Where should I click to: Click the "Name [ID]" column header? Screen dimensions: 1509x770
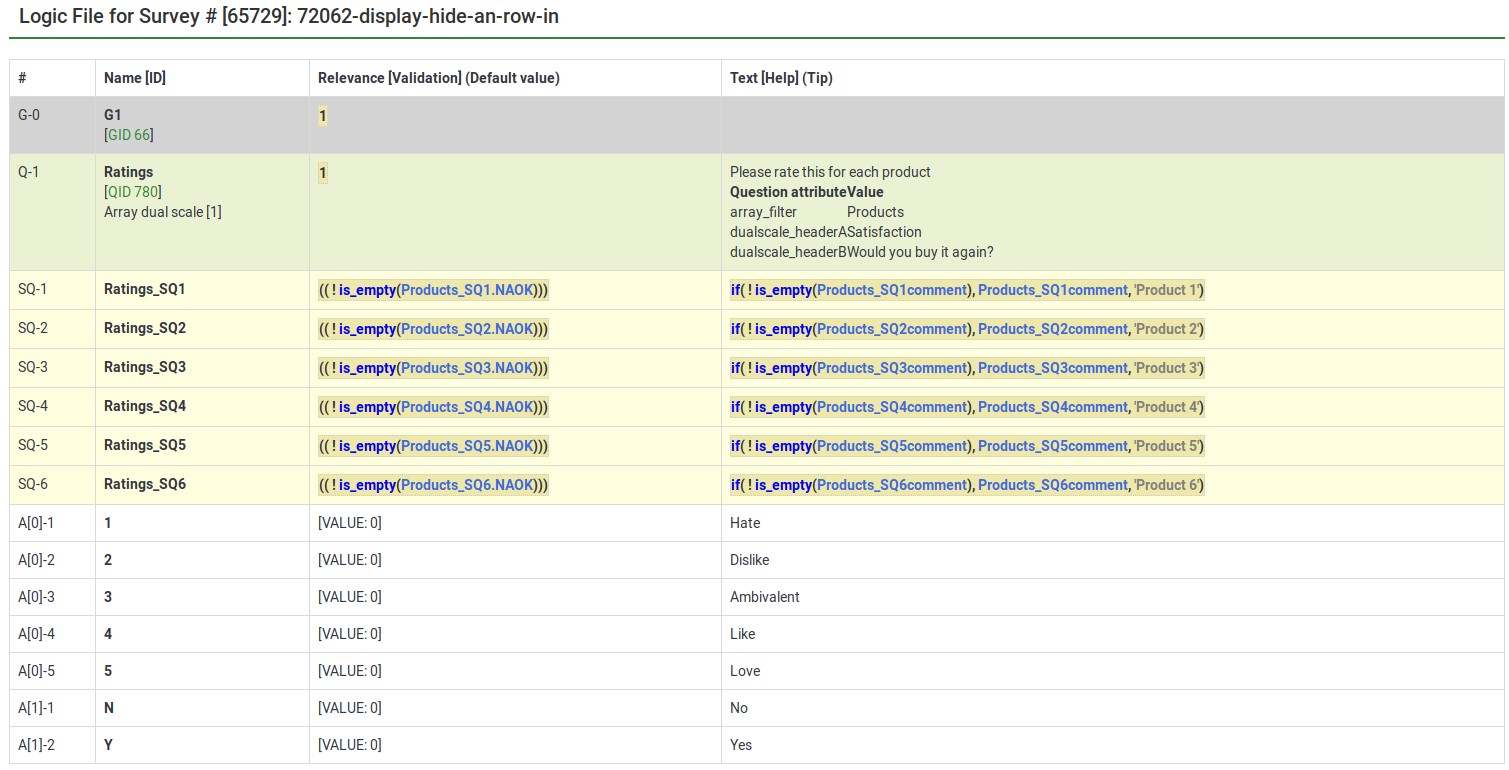[135, 78]
